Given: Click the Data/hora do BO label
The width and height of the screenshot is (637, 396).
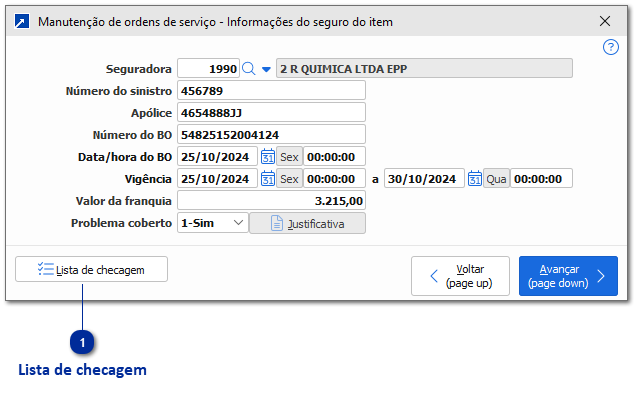Looking at the screenshot, I should click(125, 157).
